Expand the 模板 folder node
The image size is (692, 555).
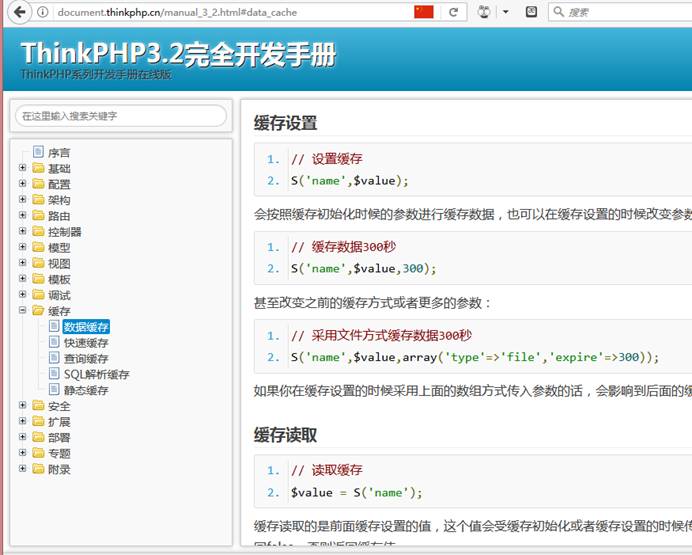point(23,278)
